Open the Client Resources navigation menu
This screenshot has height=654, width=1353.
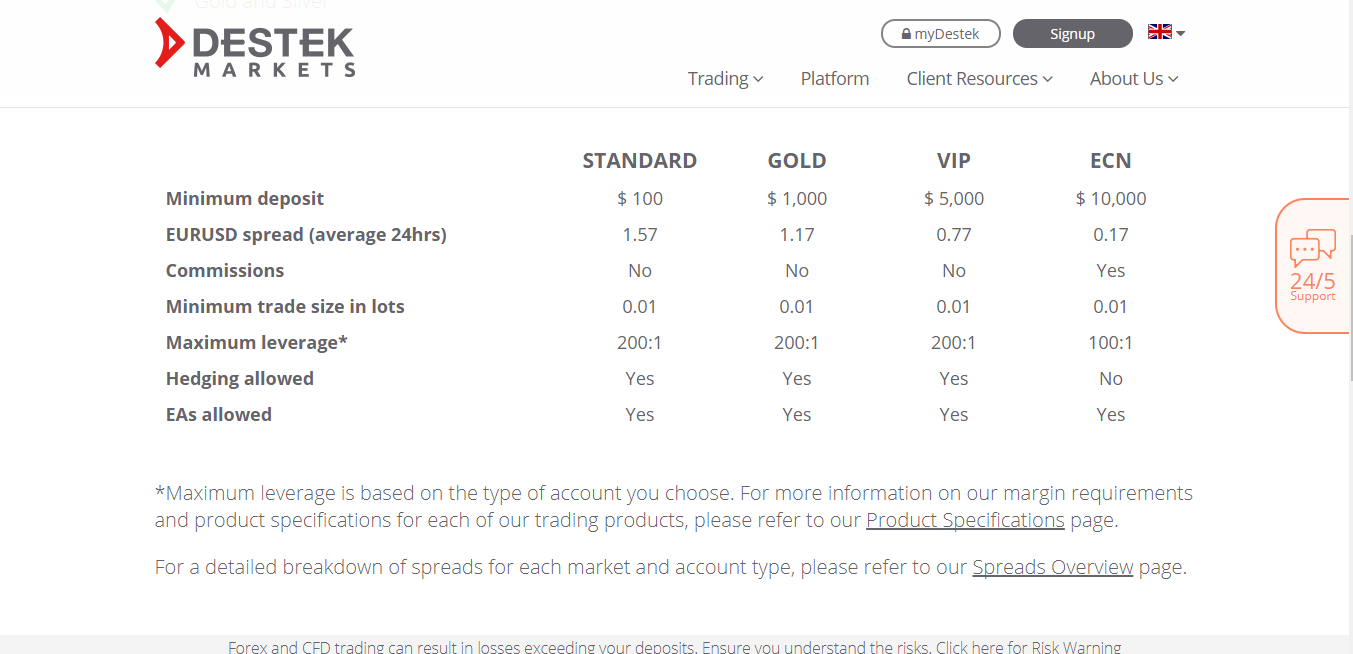pos(978,78)
